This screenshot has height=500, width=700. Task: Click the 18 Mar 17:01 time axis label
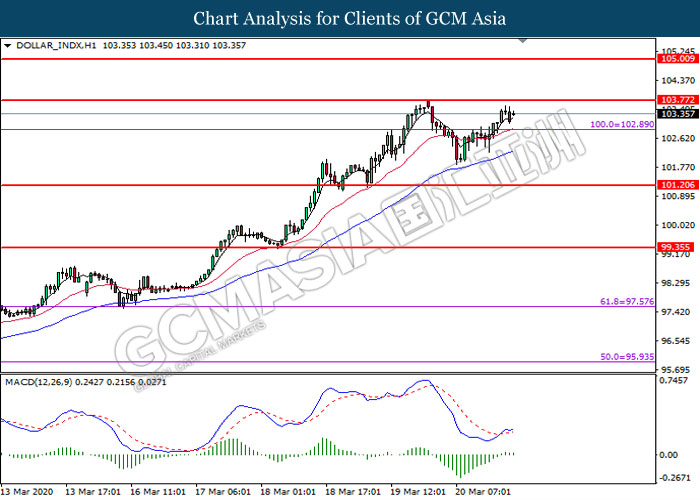point(353,492)
